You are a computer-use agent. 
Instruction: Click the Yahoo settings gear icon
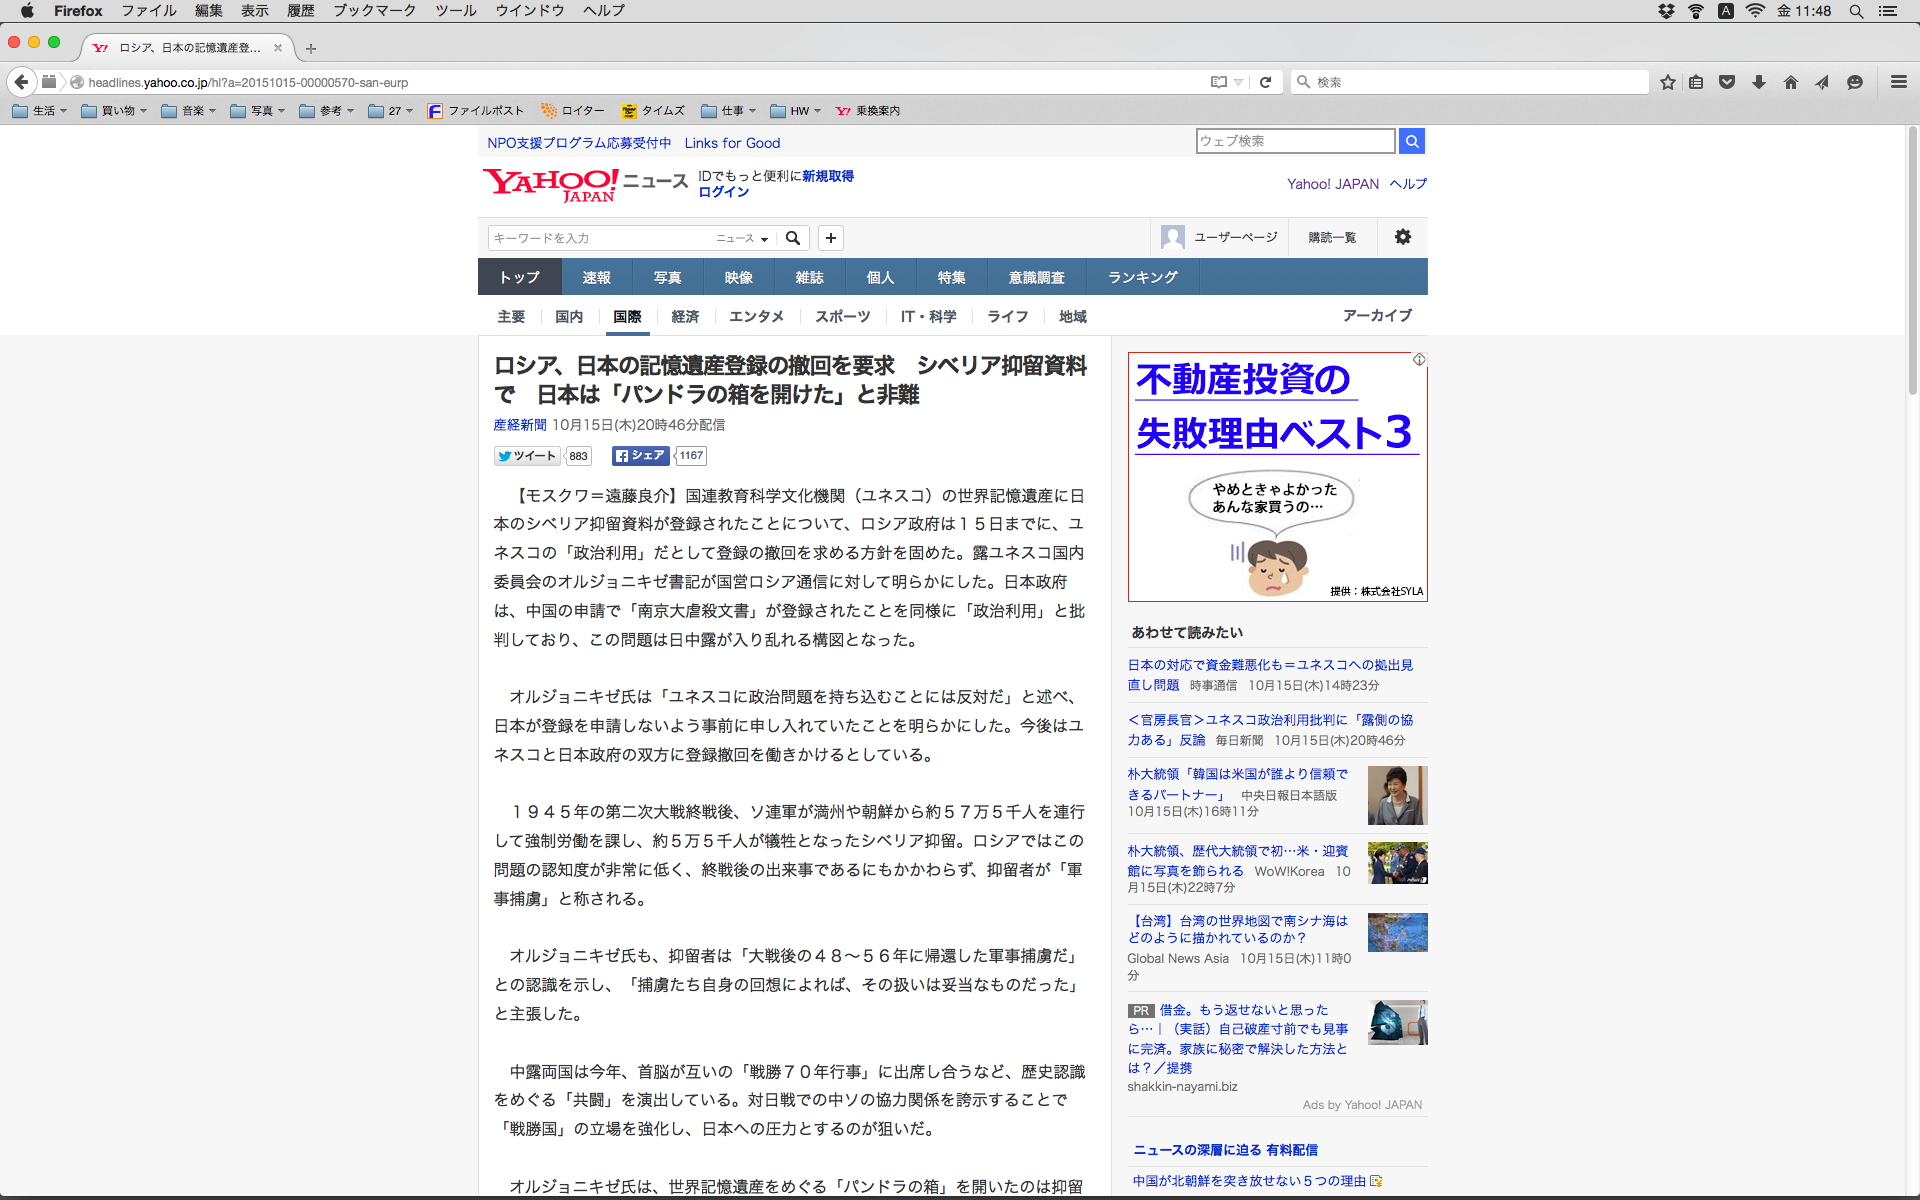coord(1402,237)
